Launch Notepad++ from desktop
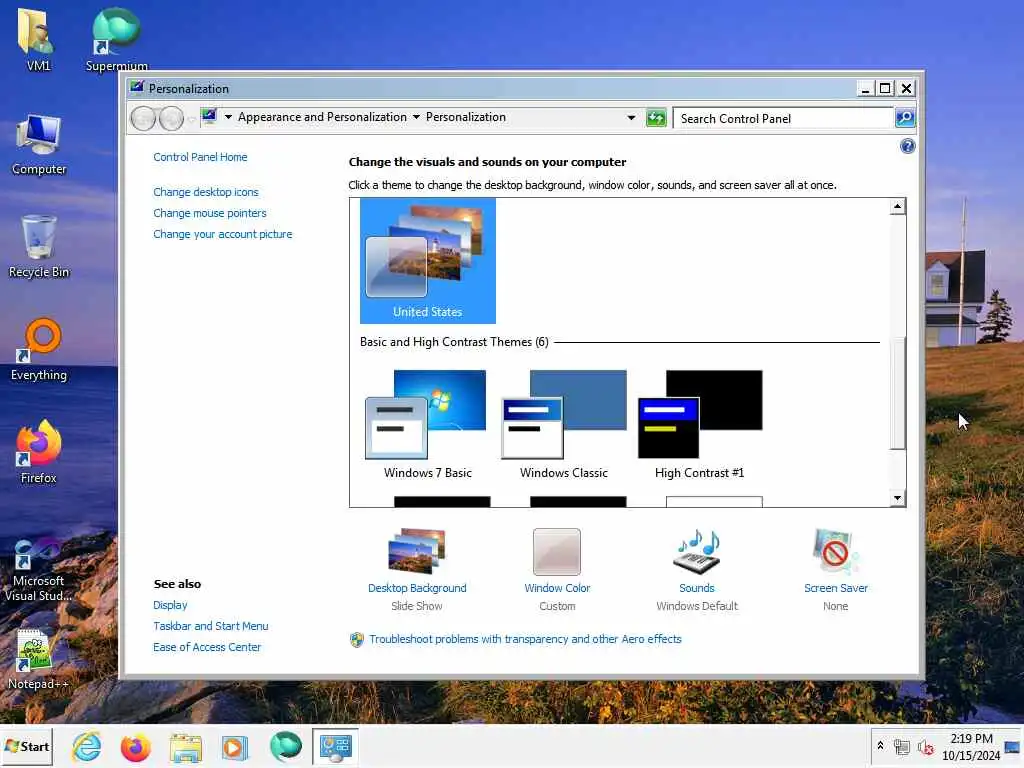This screenshot has height=768, width=1024. click(x=39, y=660)
